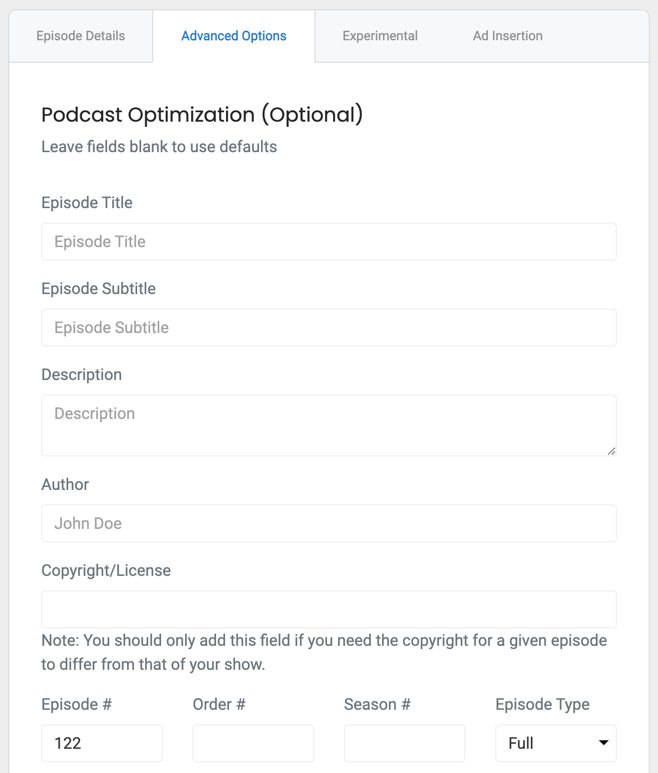Viewport: 658px width, 773px height.
Task: Open the Experimental tab
Action: 380,36
